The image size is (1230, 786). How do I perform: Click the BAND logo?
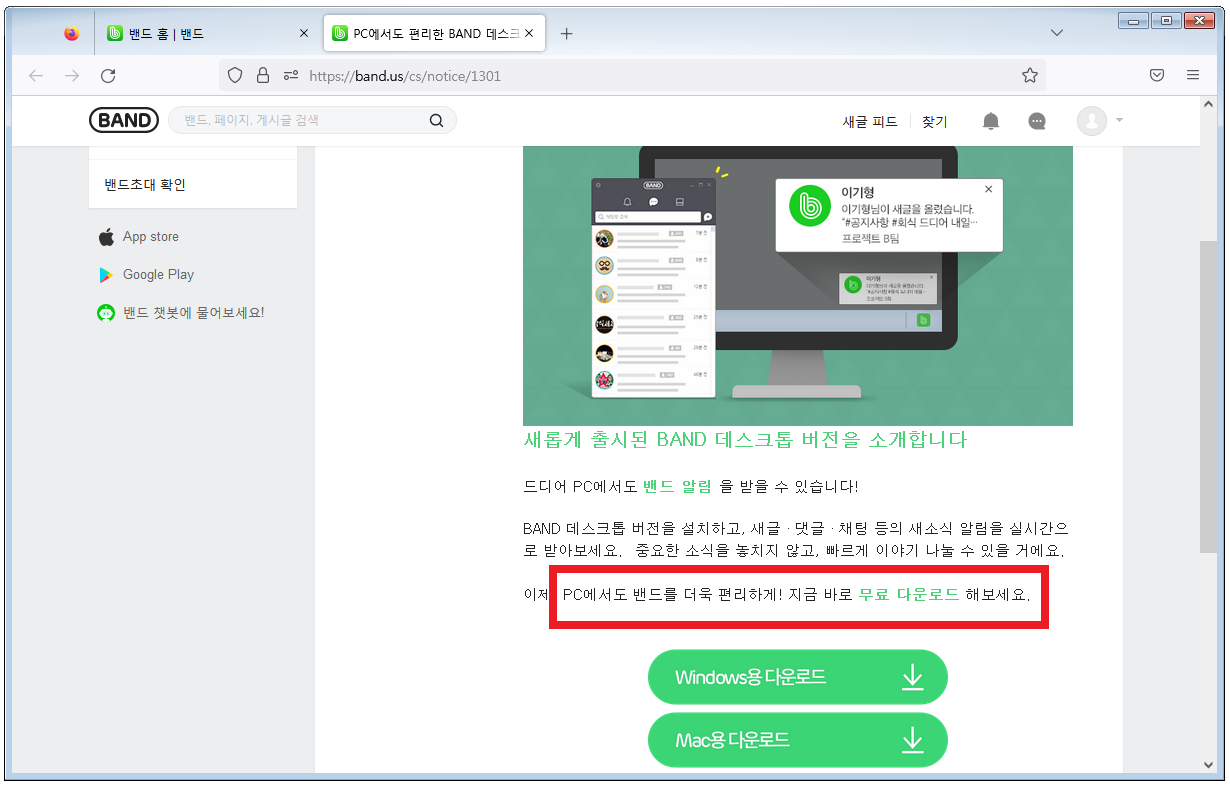124,121
